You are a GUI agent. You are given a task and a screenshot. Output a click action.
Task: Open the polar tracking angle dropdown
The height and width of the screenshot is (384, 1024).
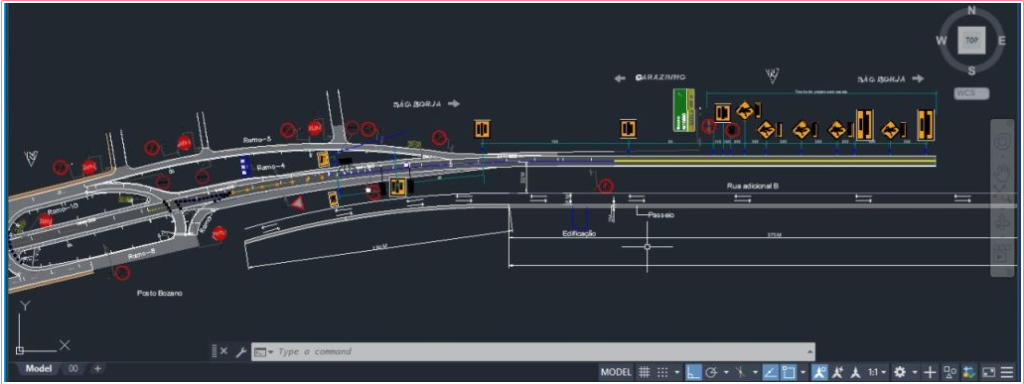click(726, 372)
